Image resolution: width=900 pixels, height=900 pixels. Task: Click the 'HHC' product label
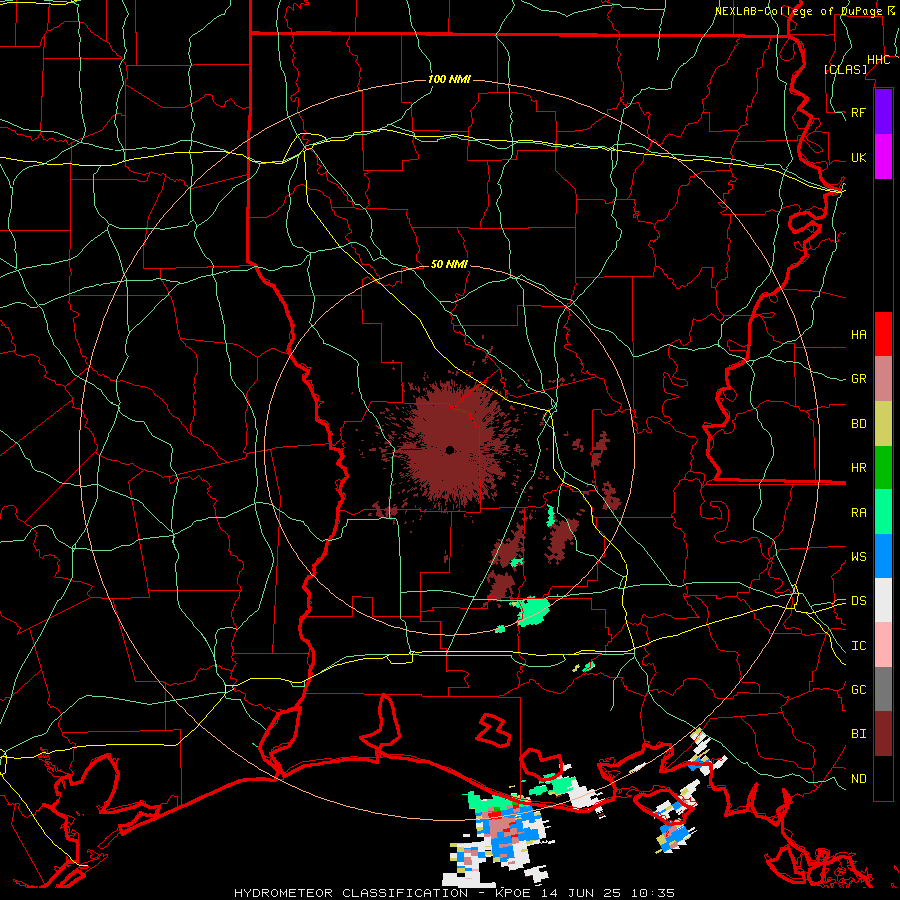point(879,60)
